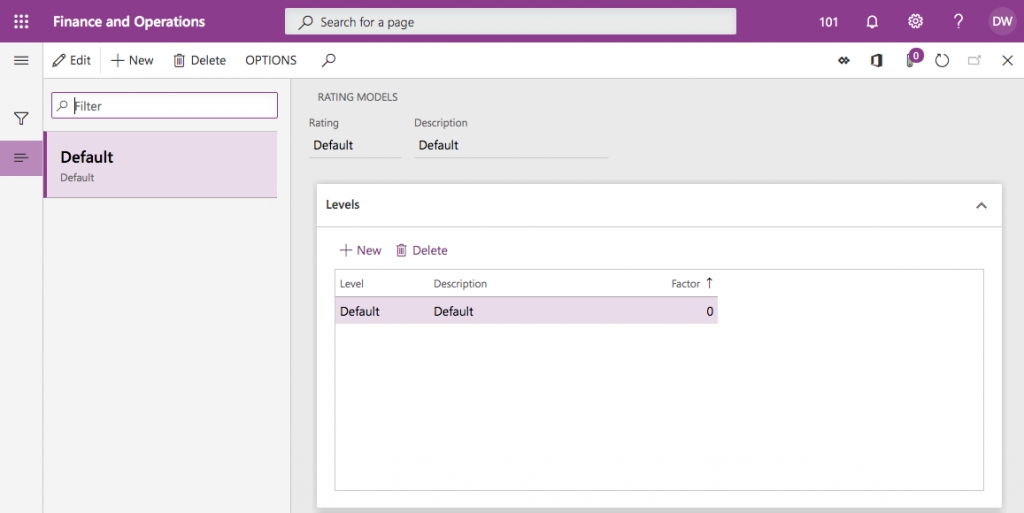Toggle the list view sidebar icon
Viewport: 1024px width, 513px height.
pos(21,158)
